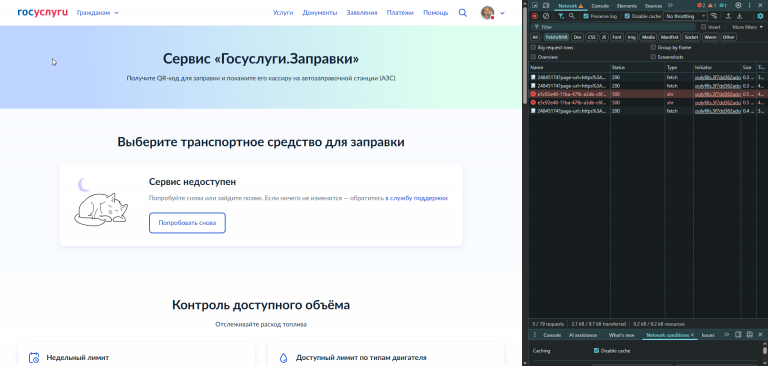Go to Заявления in the site header

tap(361, 13)
